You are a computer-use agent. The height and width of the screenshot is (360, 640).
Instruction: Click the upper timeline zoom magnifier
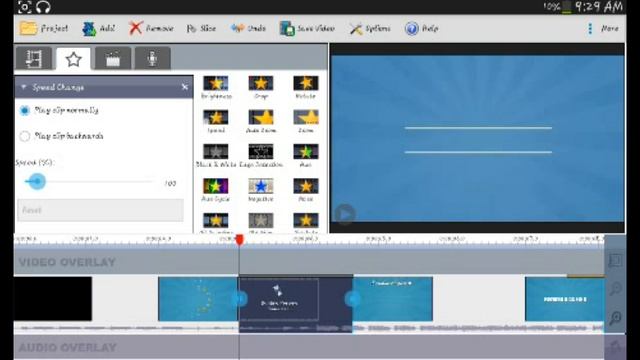[615, 289]
